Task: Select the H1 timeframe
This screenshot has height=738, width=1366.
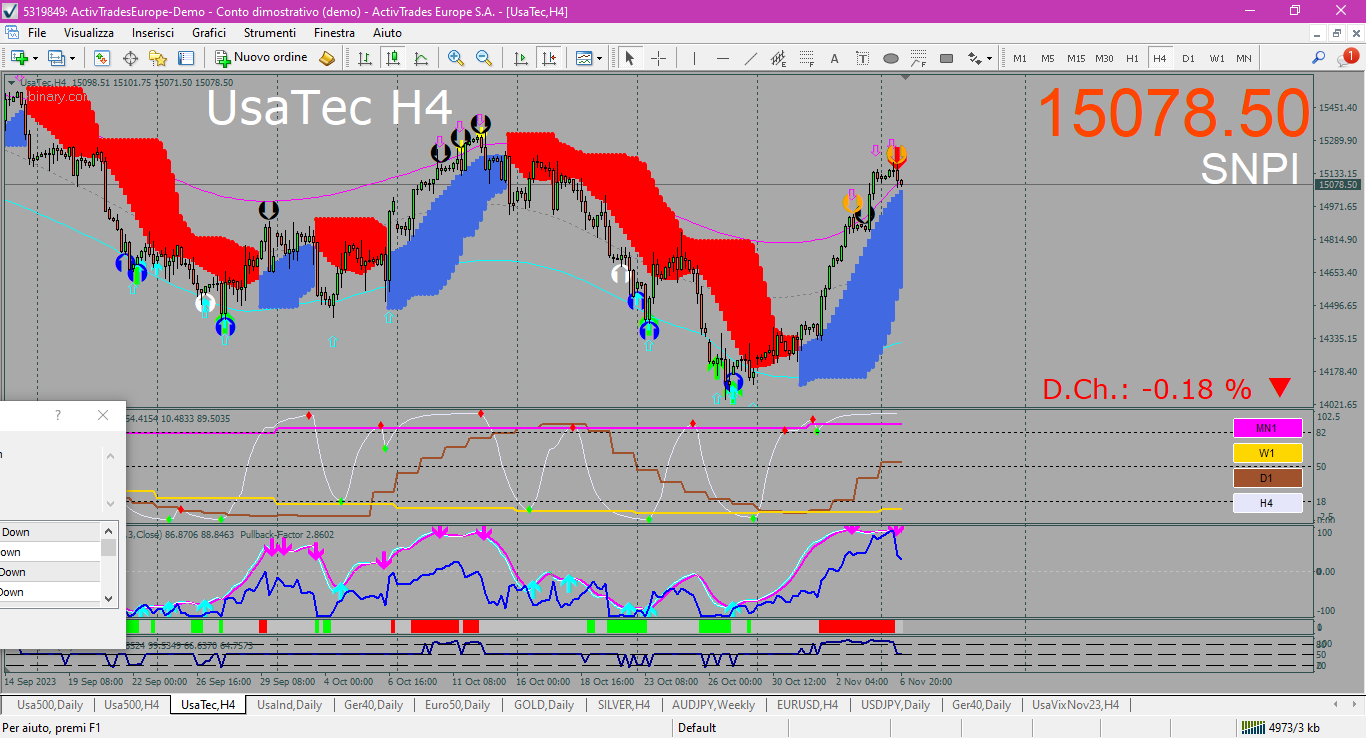Action: point(1132,58)
